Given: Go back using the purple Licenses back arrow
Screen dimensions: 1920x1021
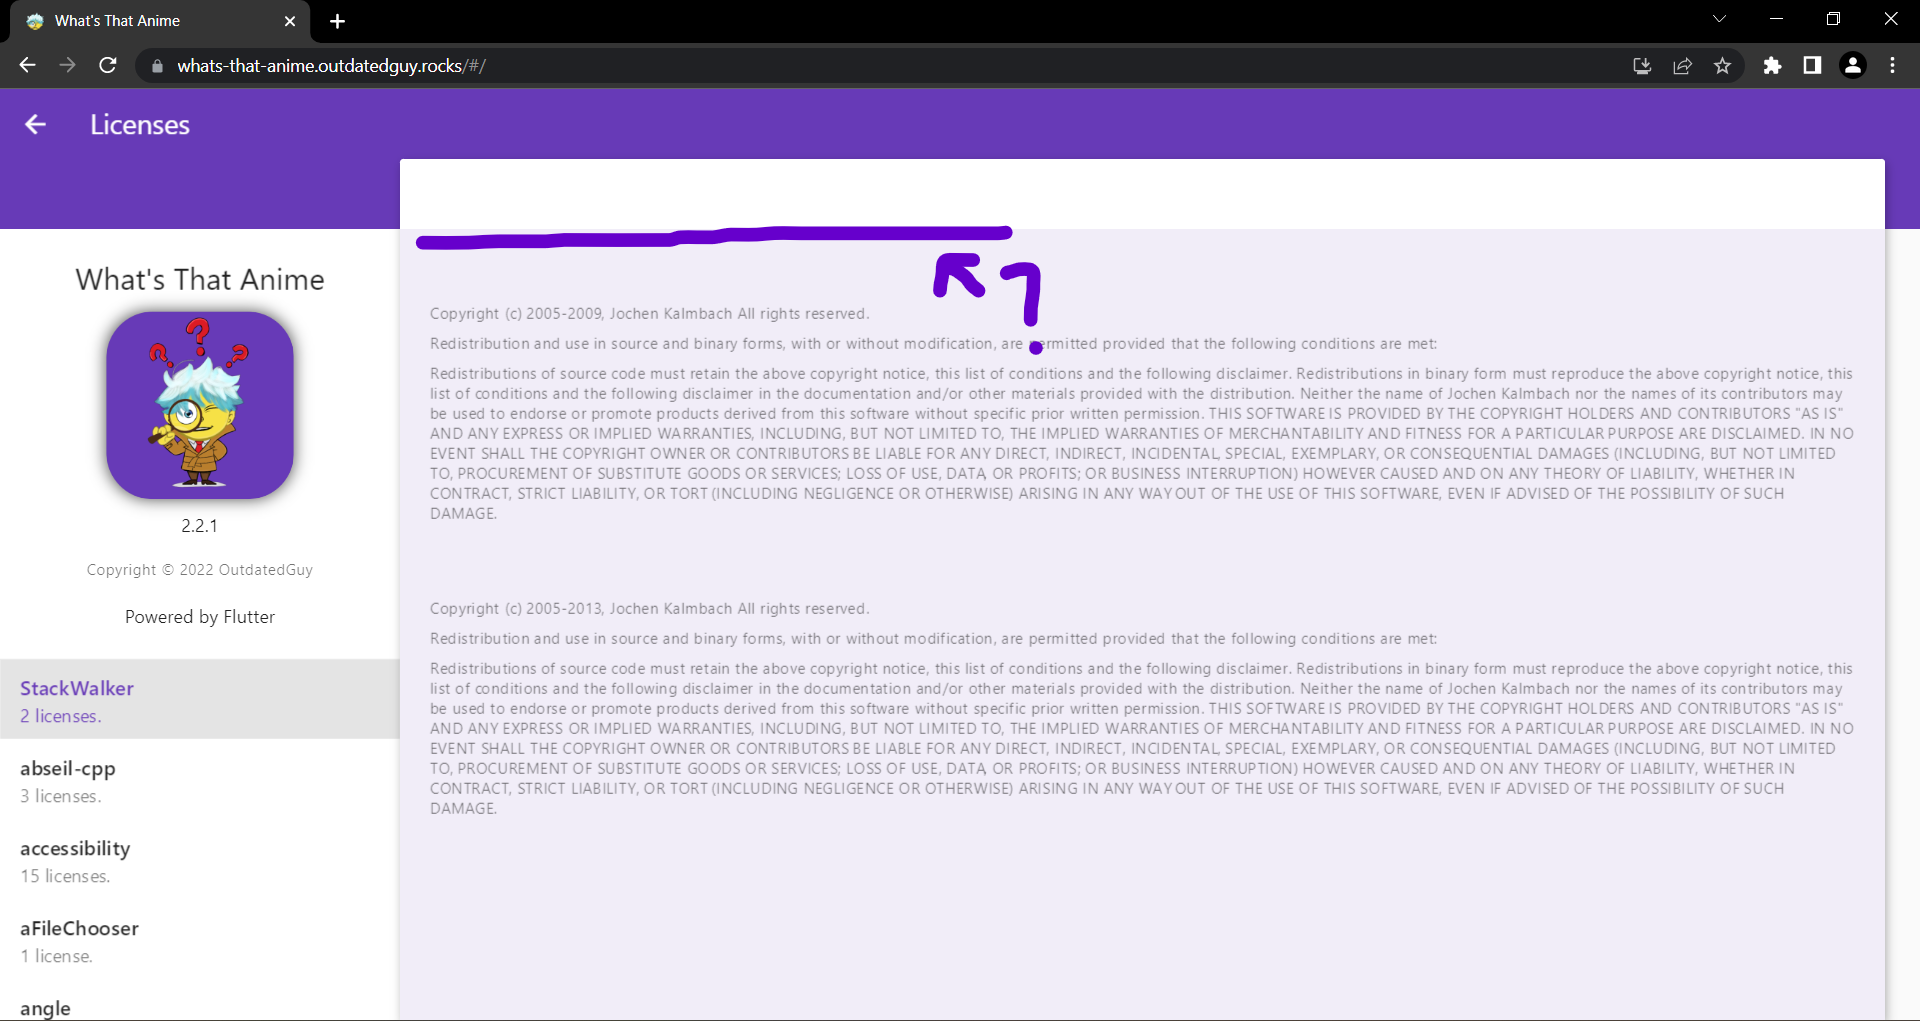Looking at the screenshot, I should click(x=35, y=124).
